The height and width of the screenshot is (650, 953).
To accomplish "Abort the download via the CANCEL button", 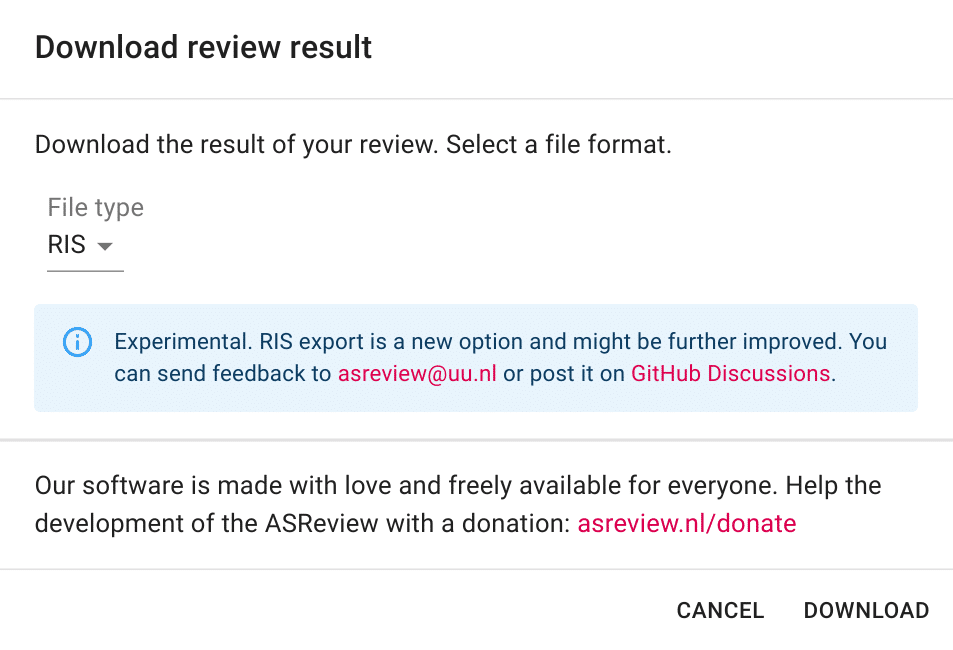I will (720, 610).
